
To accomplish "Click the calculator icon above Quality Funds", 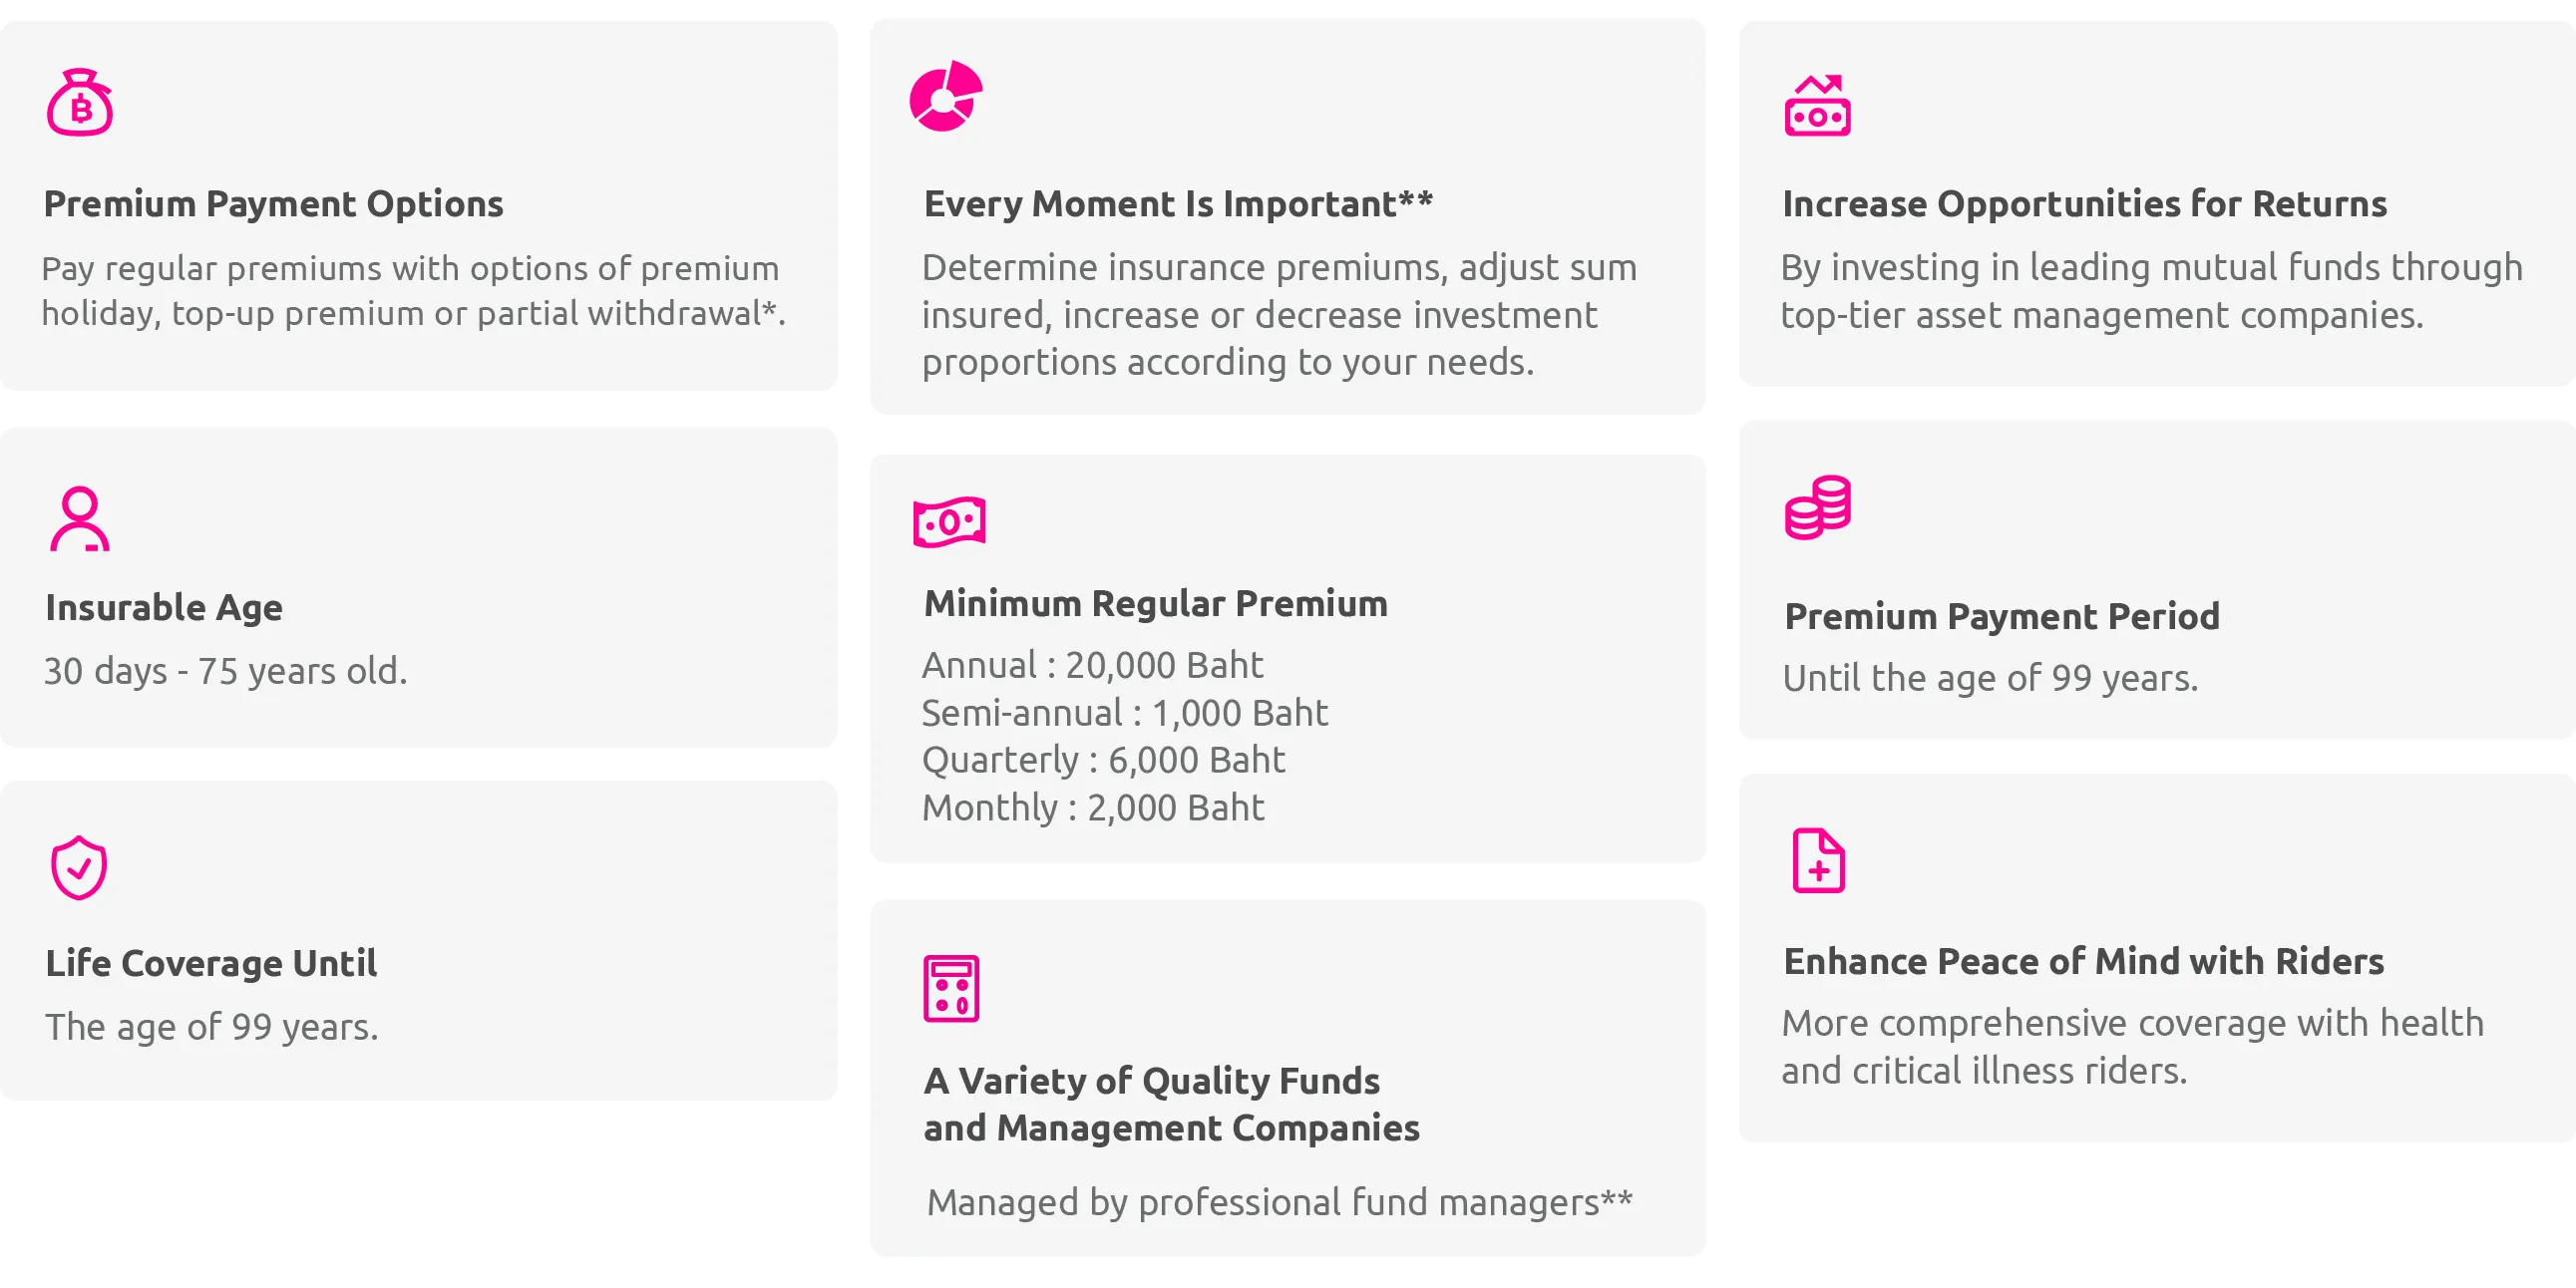I will (951, 988).
